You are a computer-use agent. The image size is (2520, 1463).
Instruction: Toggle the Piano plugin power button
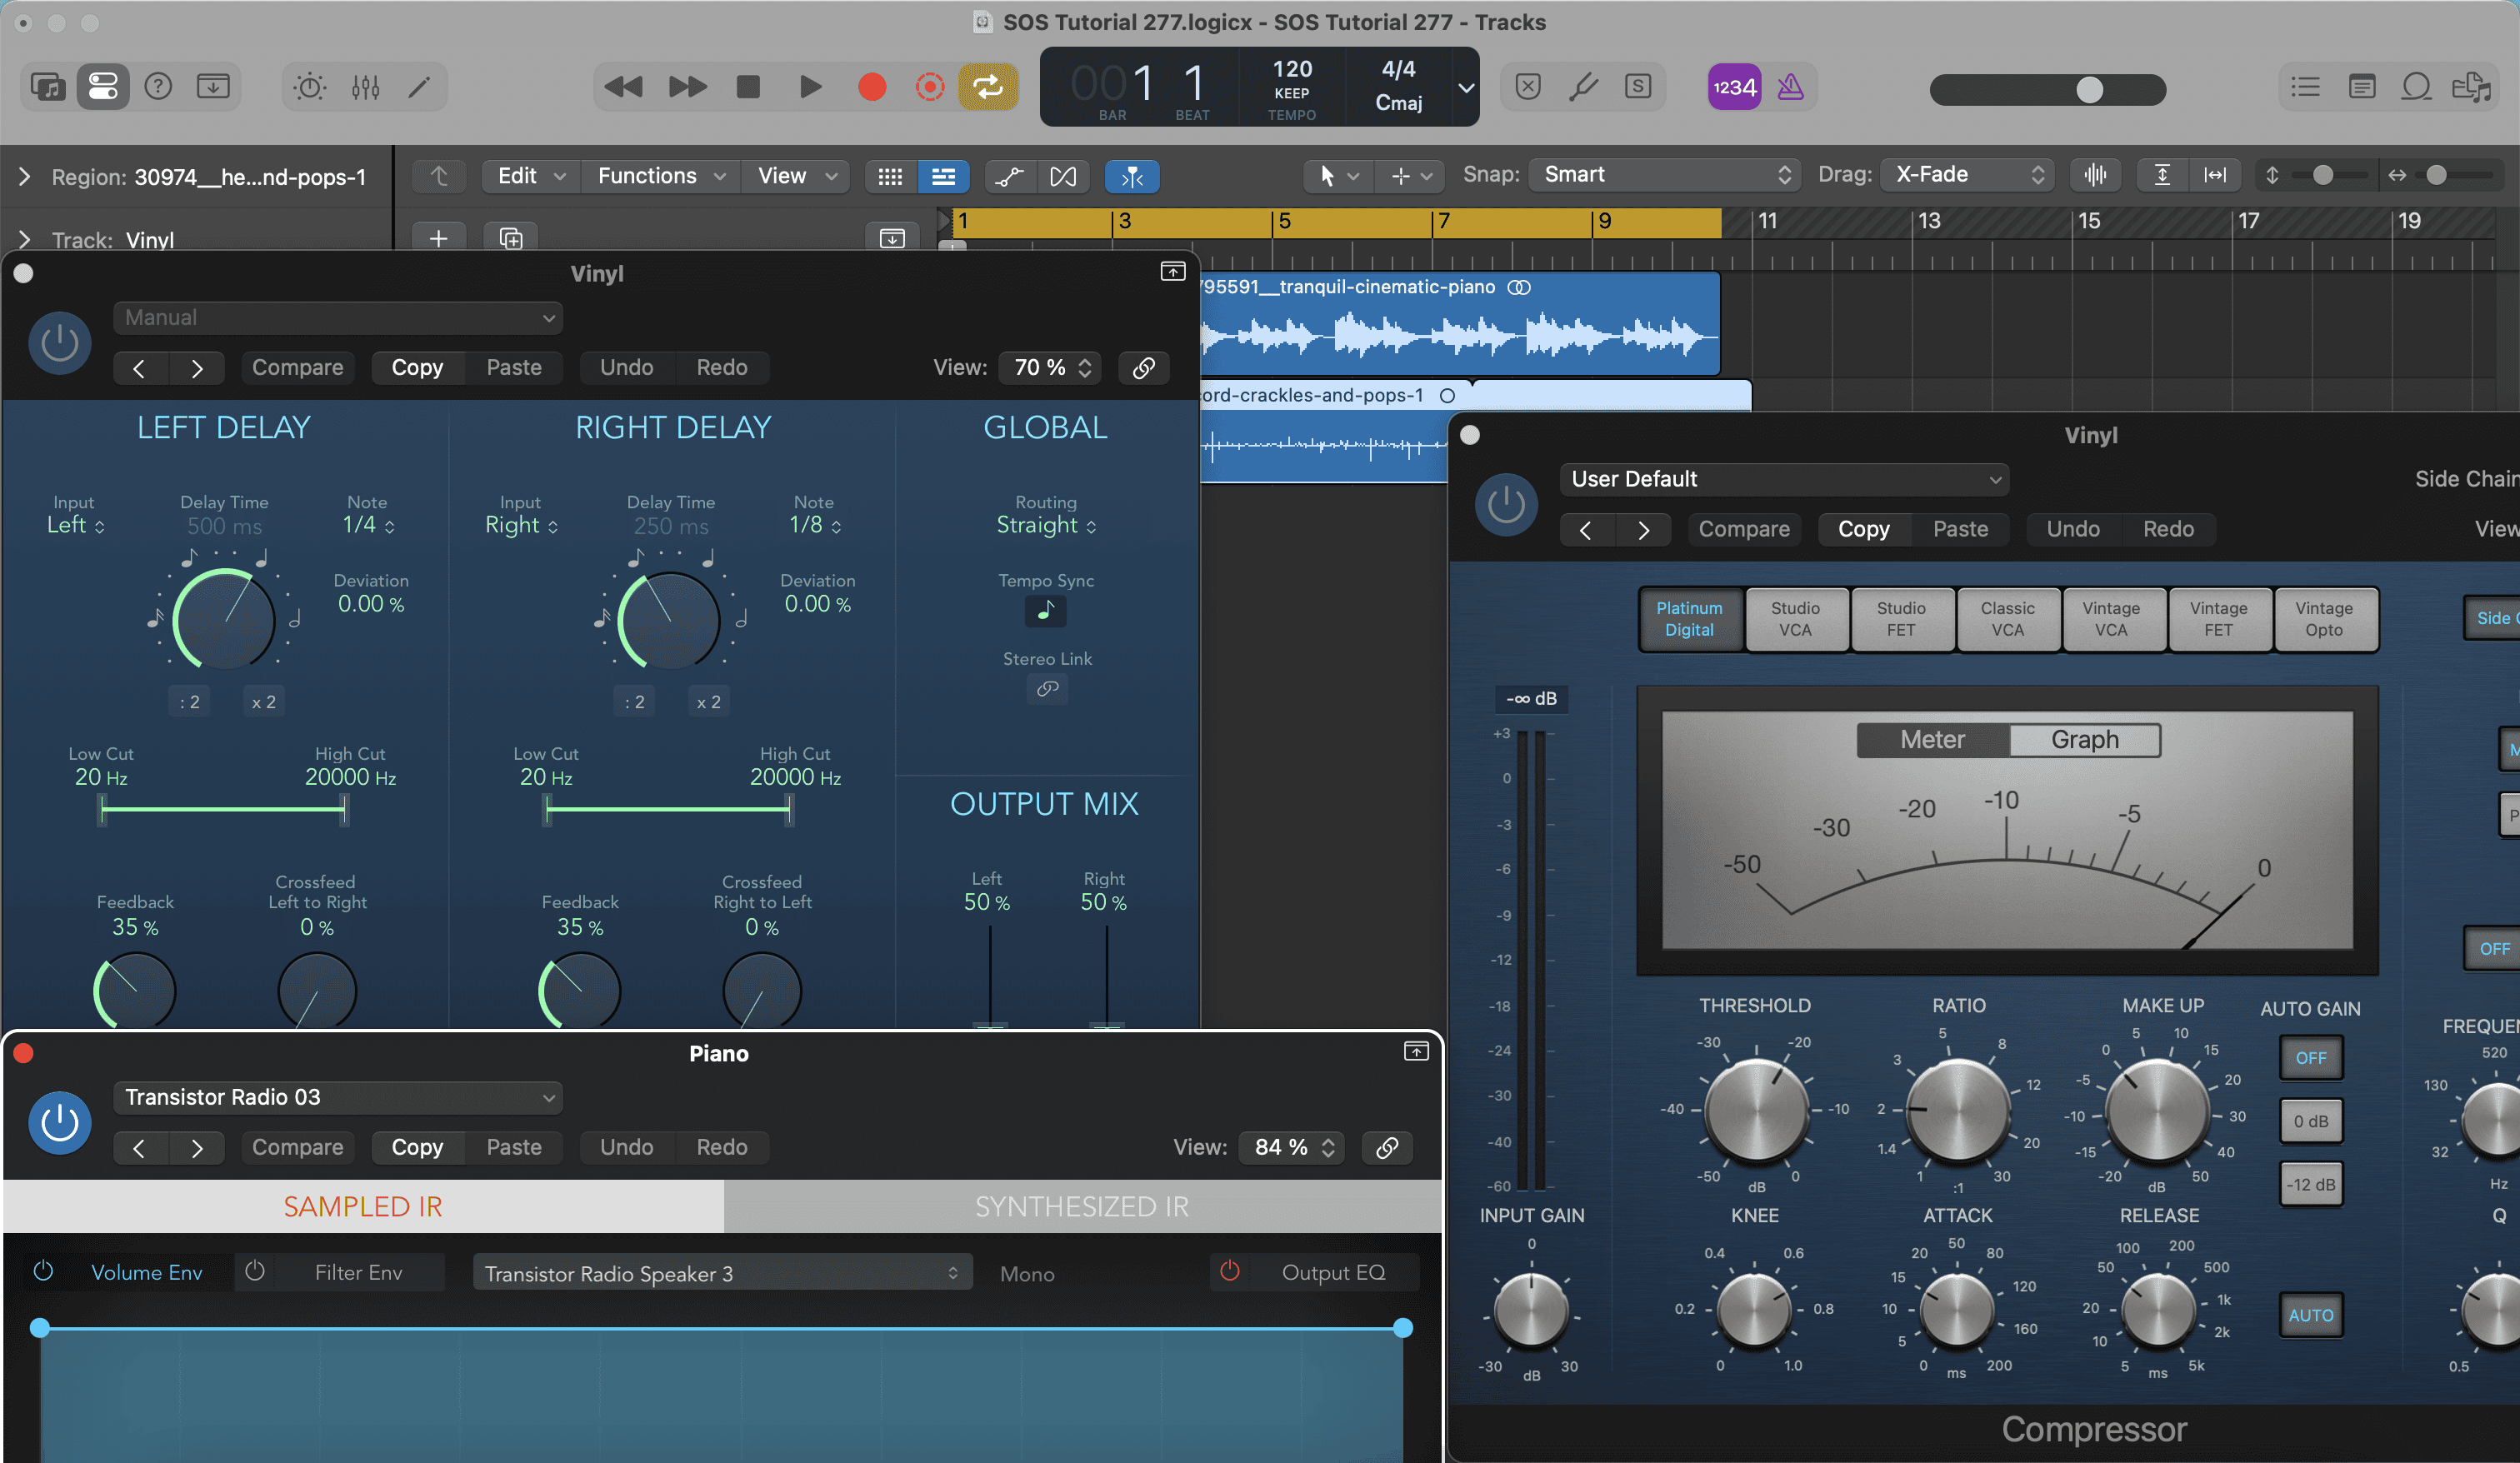(59, 1122)
